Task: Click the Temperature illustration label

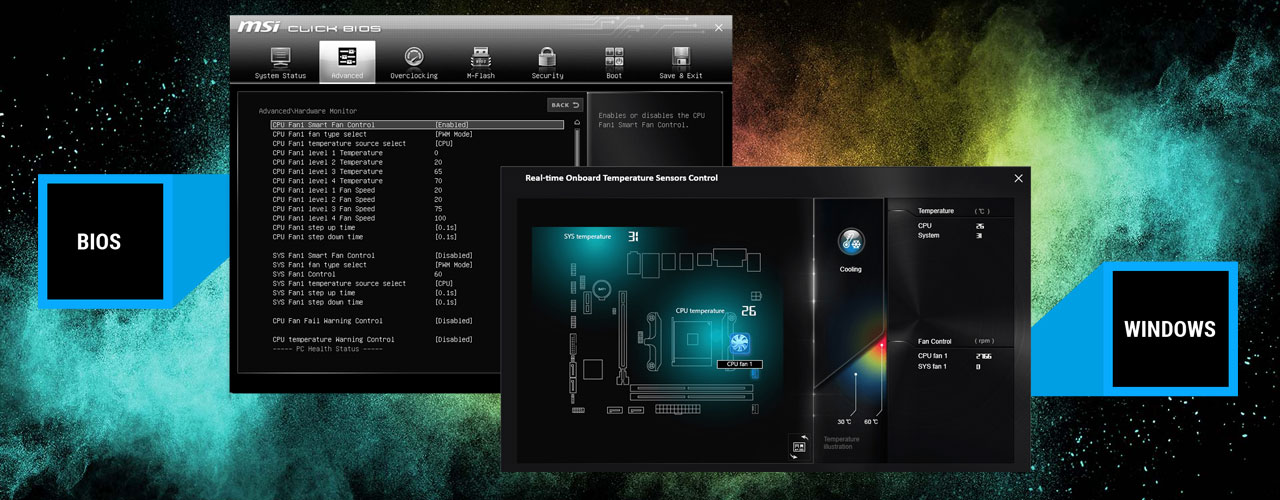Action: pyautogui.click(x=841, y=443)
